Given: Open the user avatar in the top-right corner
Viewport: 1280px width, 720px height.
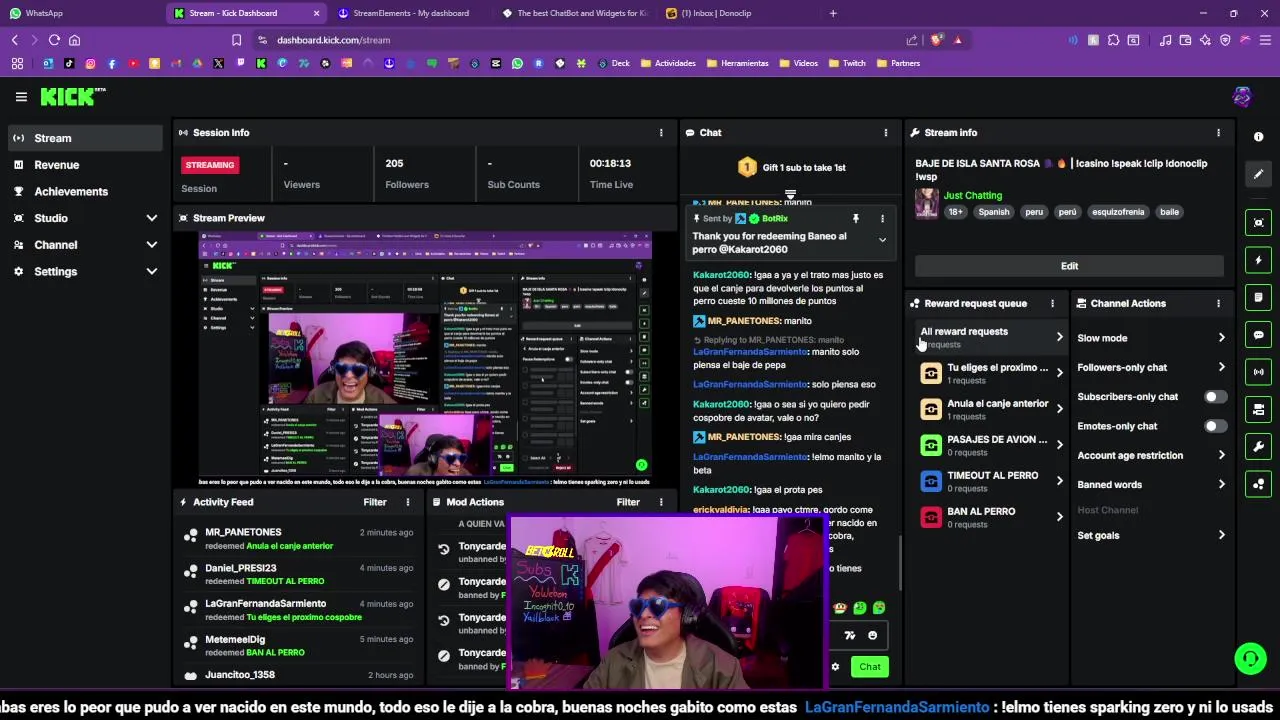Looking at the screenshot, I should [x=1242, y=97].
